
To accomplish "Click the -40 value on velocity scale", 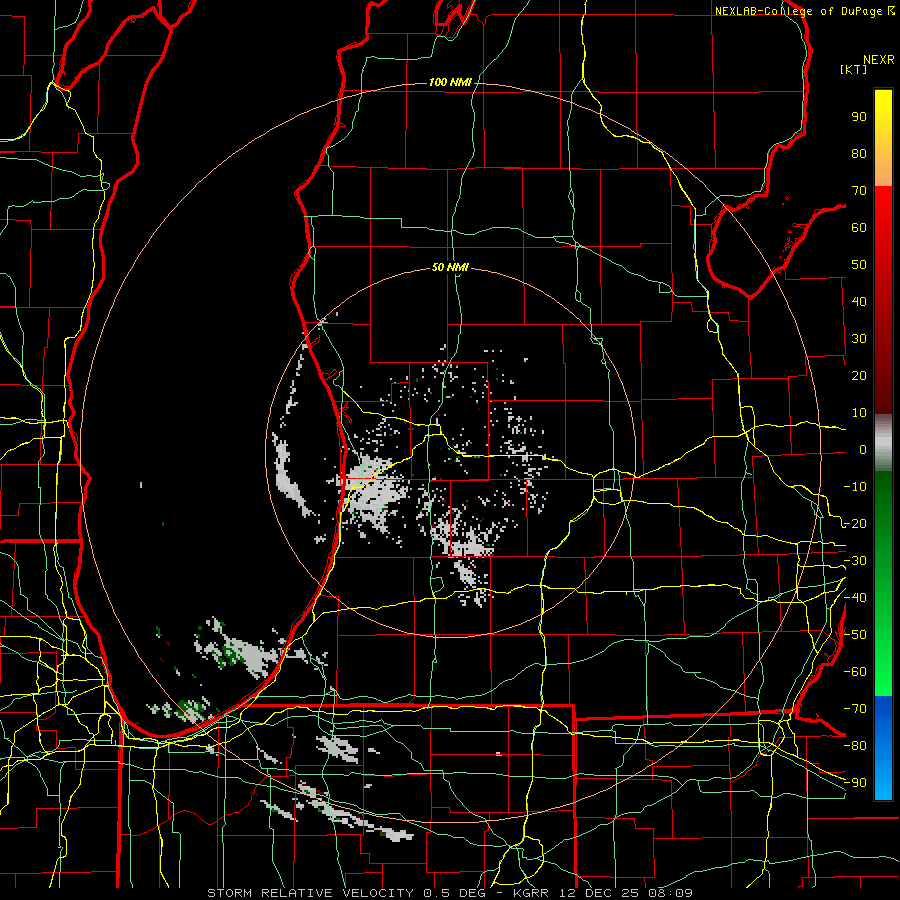I will click(855, 598).
